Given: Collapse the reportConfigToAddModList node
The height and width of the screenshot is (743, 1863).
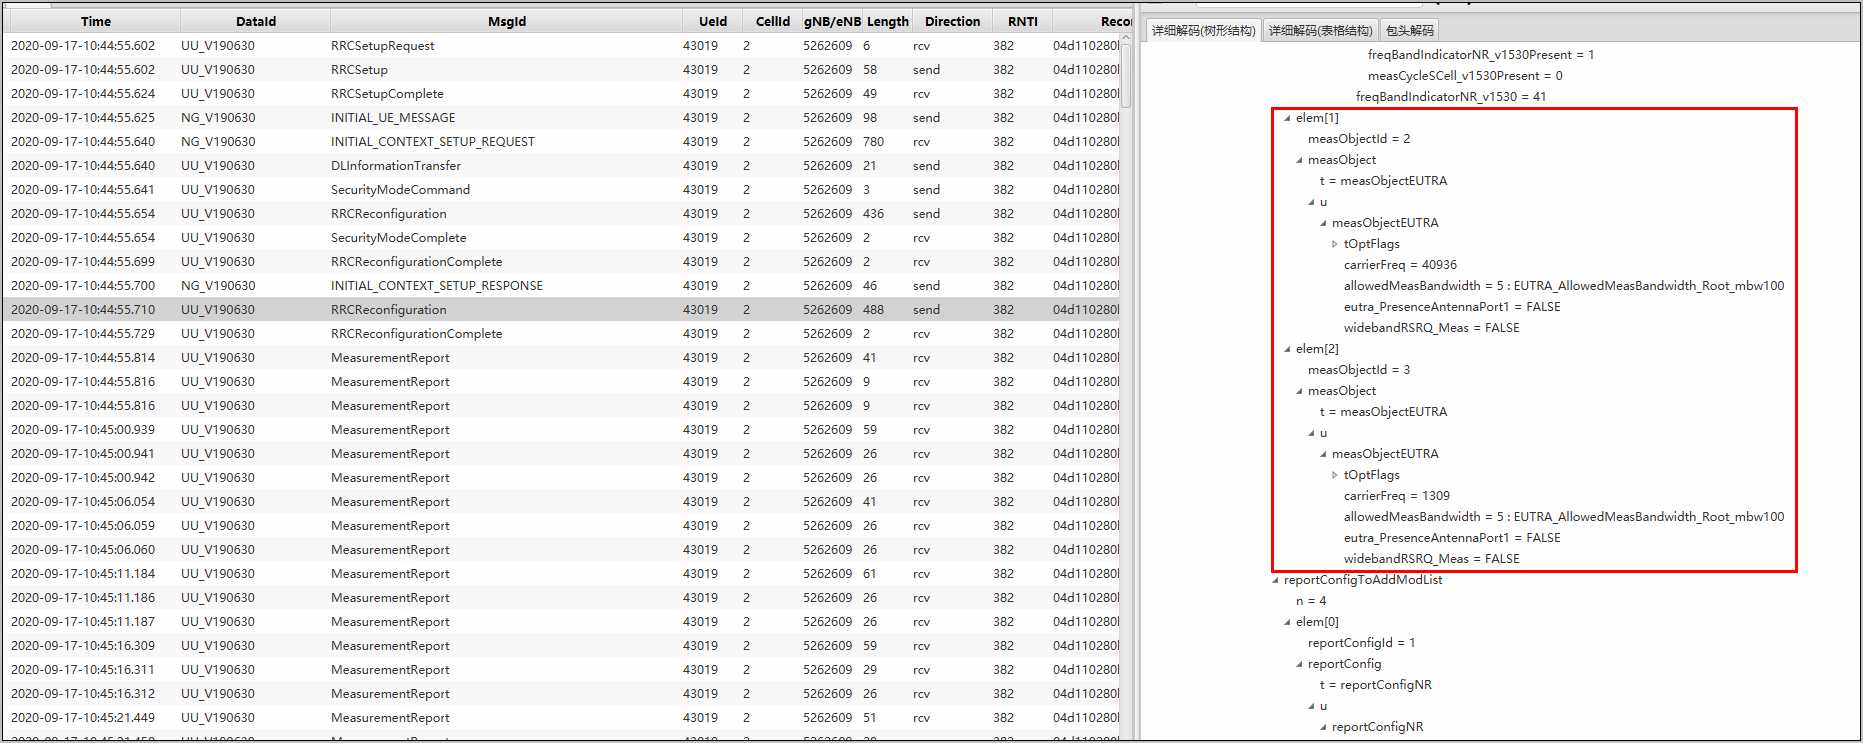Looking at the screenshot, I should pos(1275,580).
